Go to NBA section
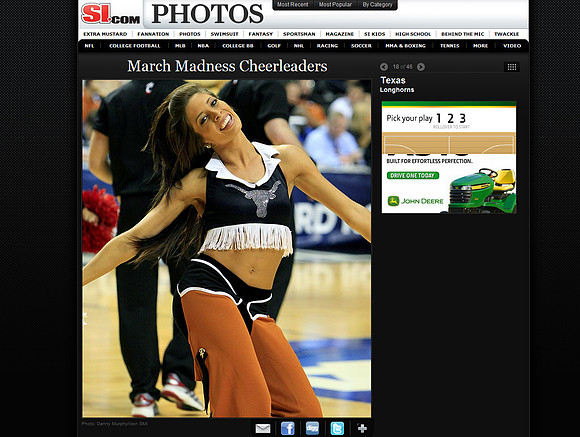The width and height of the screenshot is (580, 437). click(203, 46)
